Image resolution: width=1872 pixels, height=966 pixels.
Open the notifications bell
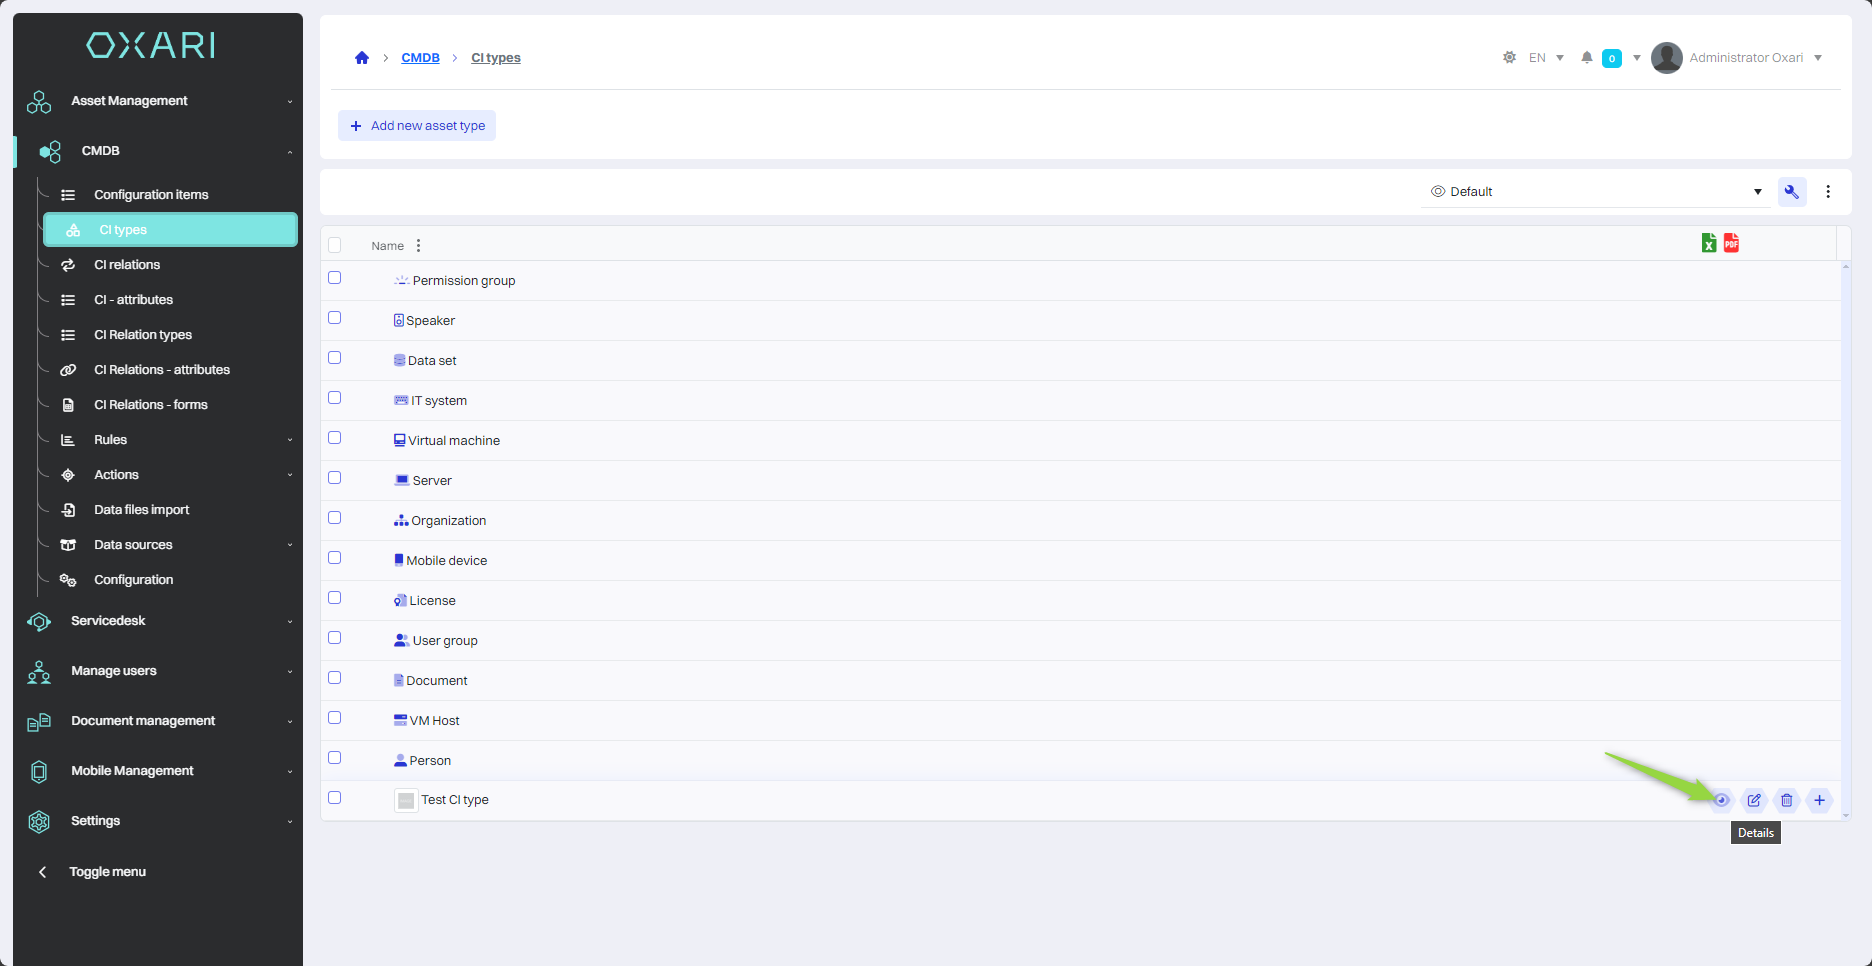pyautogui.click(x=1587, y=58)
